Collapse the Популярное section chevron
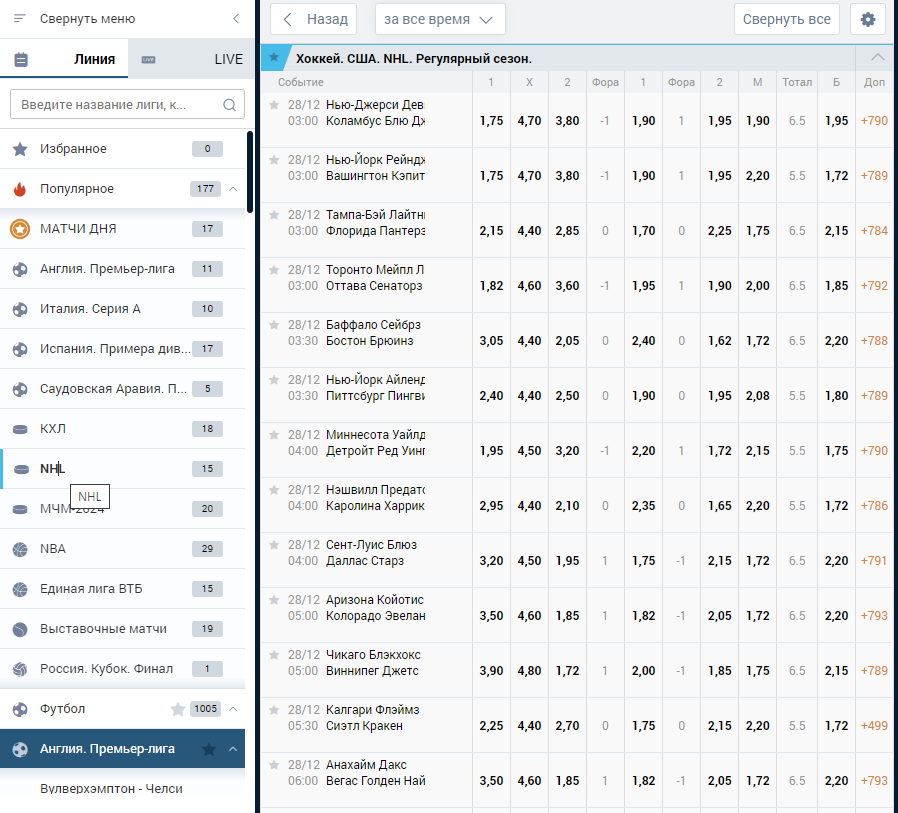 (233, 189)
